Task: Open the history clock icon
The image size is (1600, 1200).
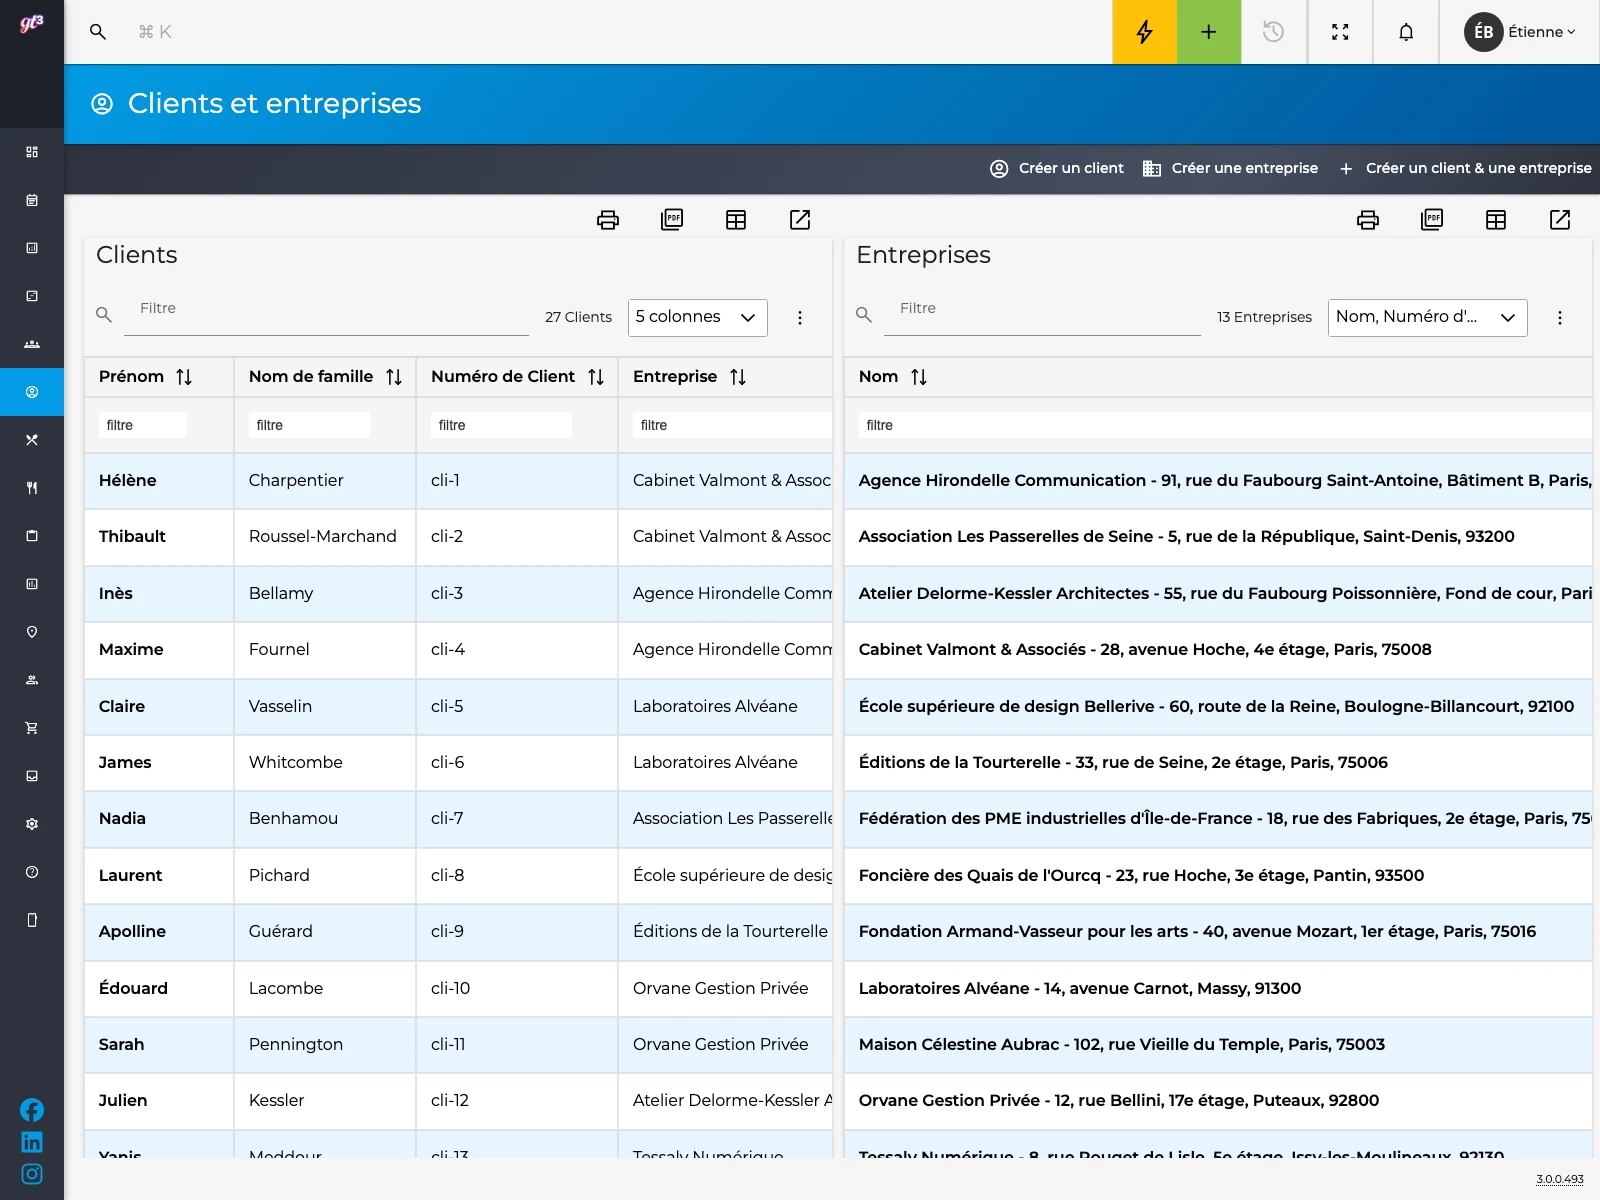Action: tap(1273, 32)
